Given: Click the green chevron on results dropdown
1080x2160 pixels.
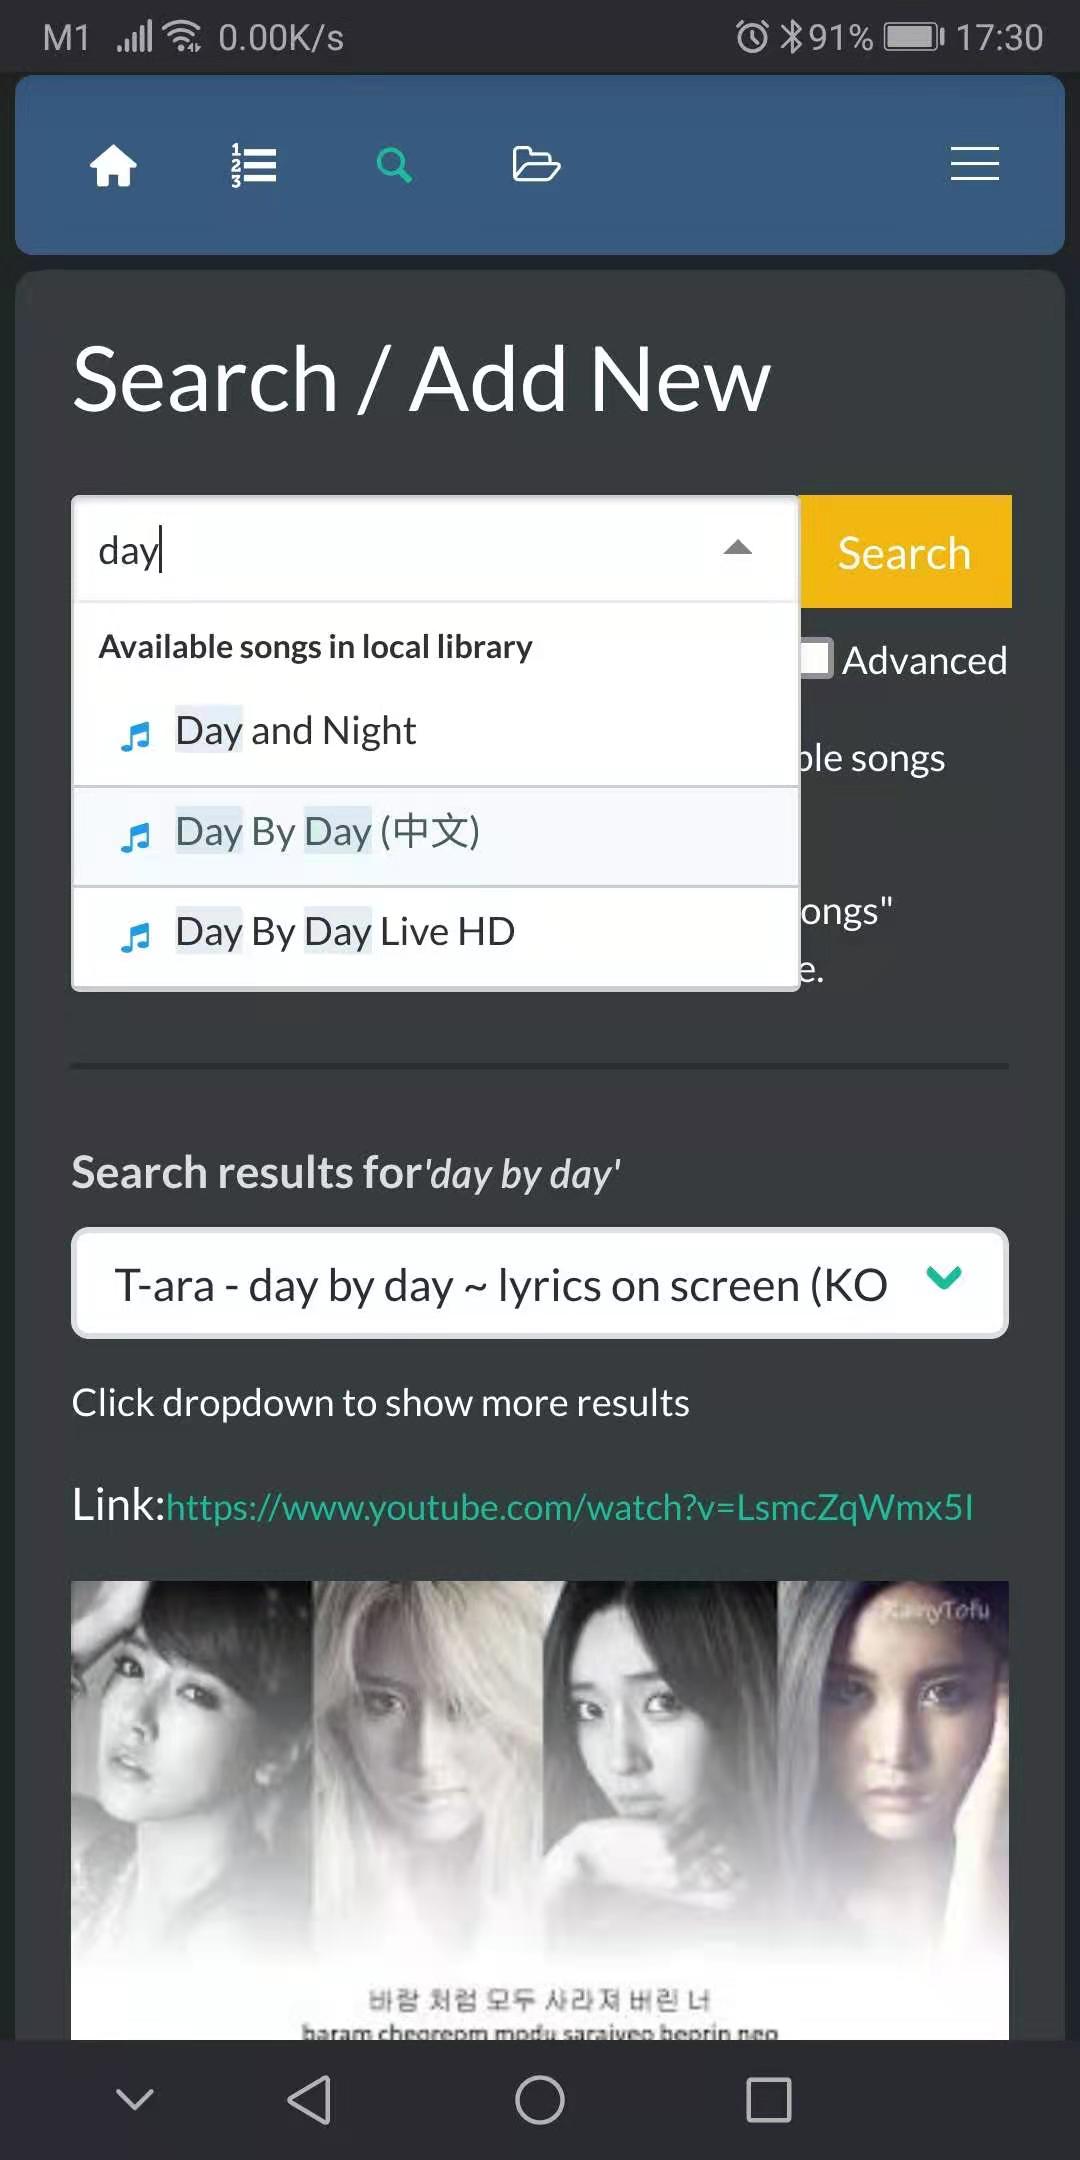Looking at the screenshot, I should click(x=944, y=1277).
